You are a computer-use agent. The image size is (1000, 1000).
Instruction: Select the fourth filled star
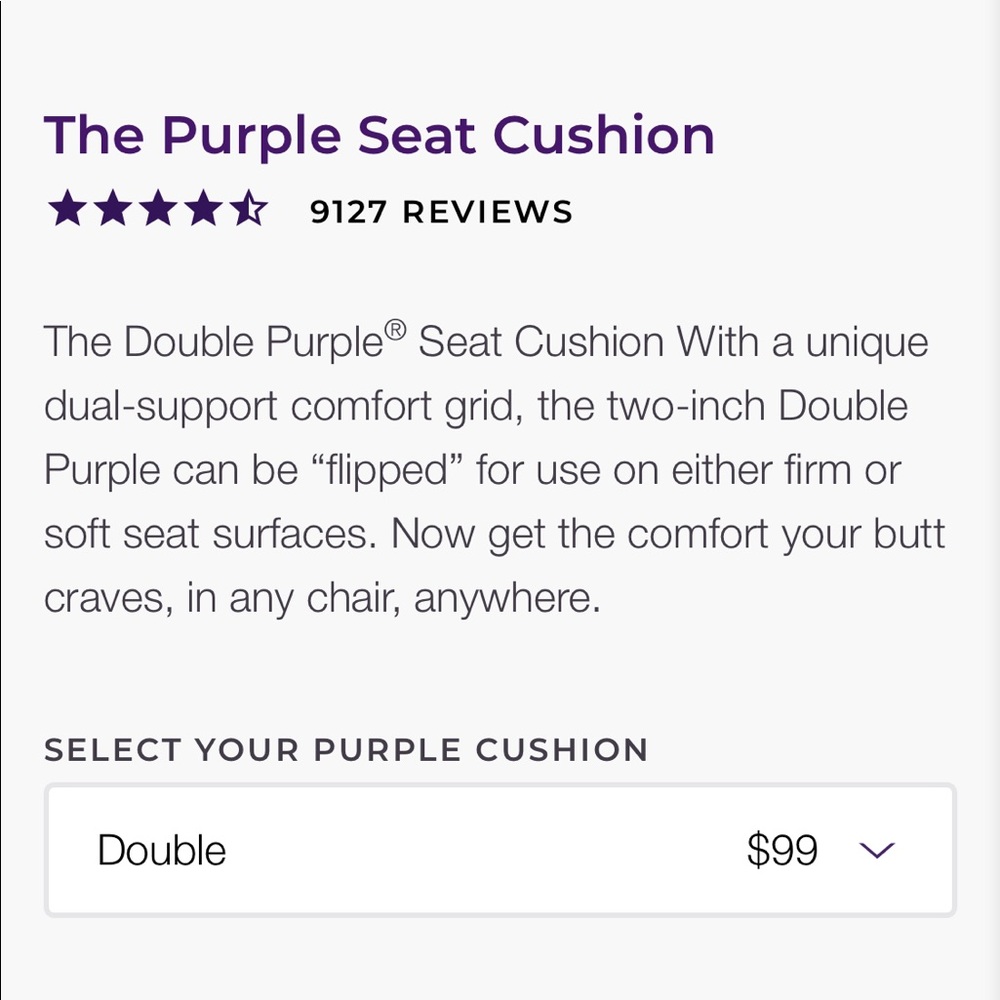pyautogui.click(x=204, y=210)
